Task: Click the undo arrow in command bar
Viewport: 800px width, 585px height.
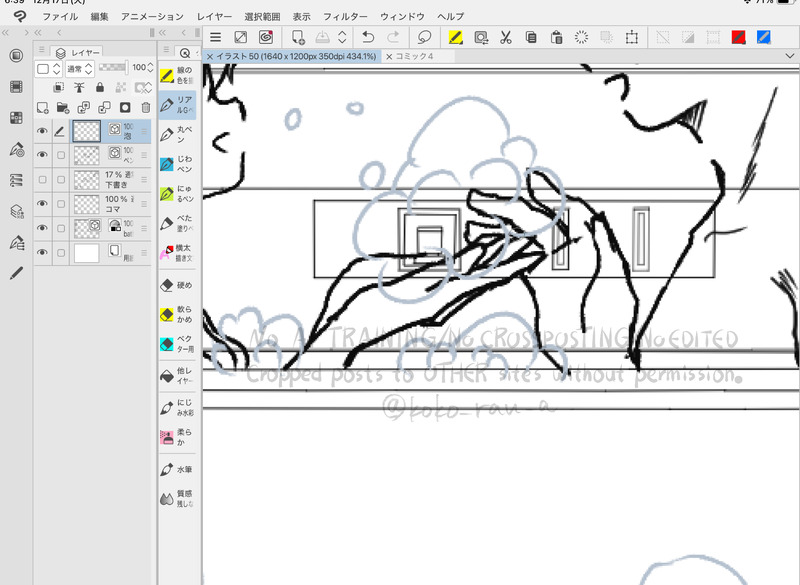Action: 368,37
